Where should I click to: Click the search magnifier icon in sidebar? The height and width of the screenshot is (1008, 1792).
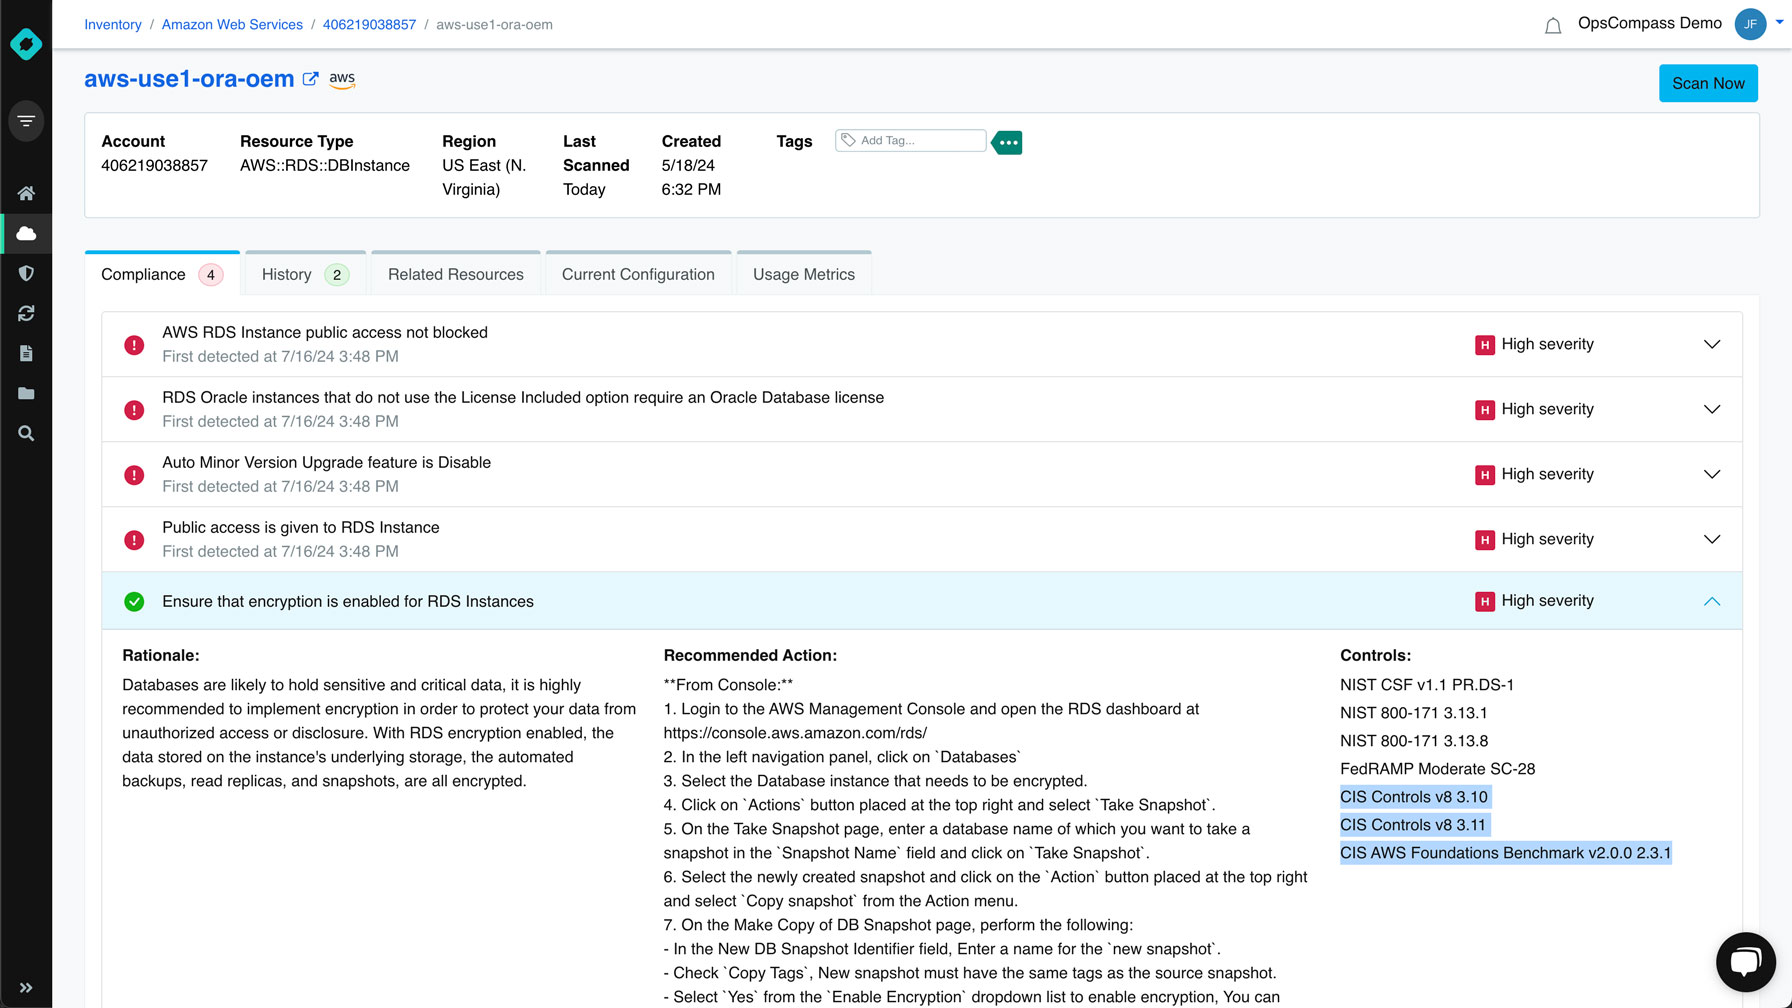26,433
